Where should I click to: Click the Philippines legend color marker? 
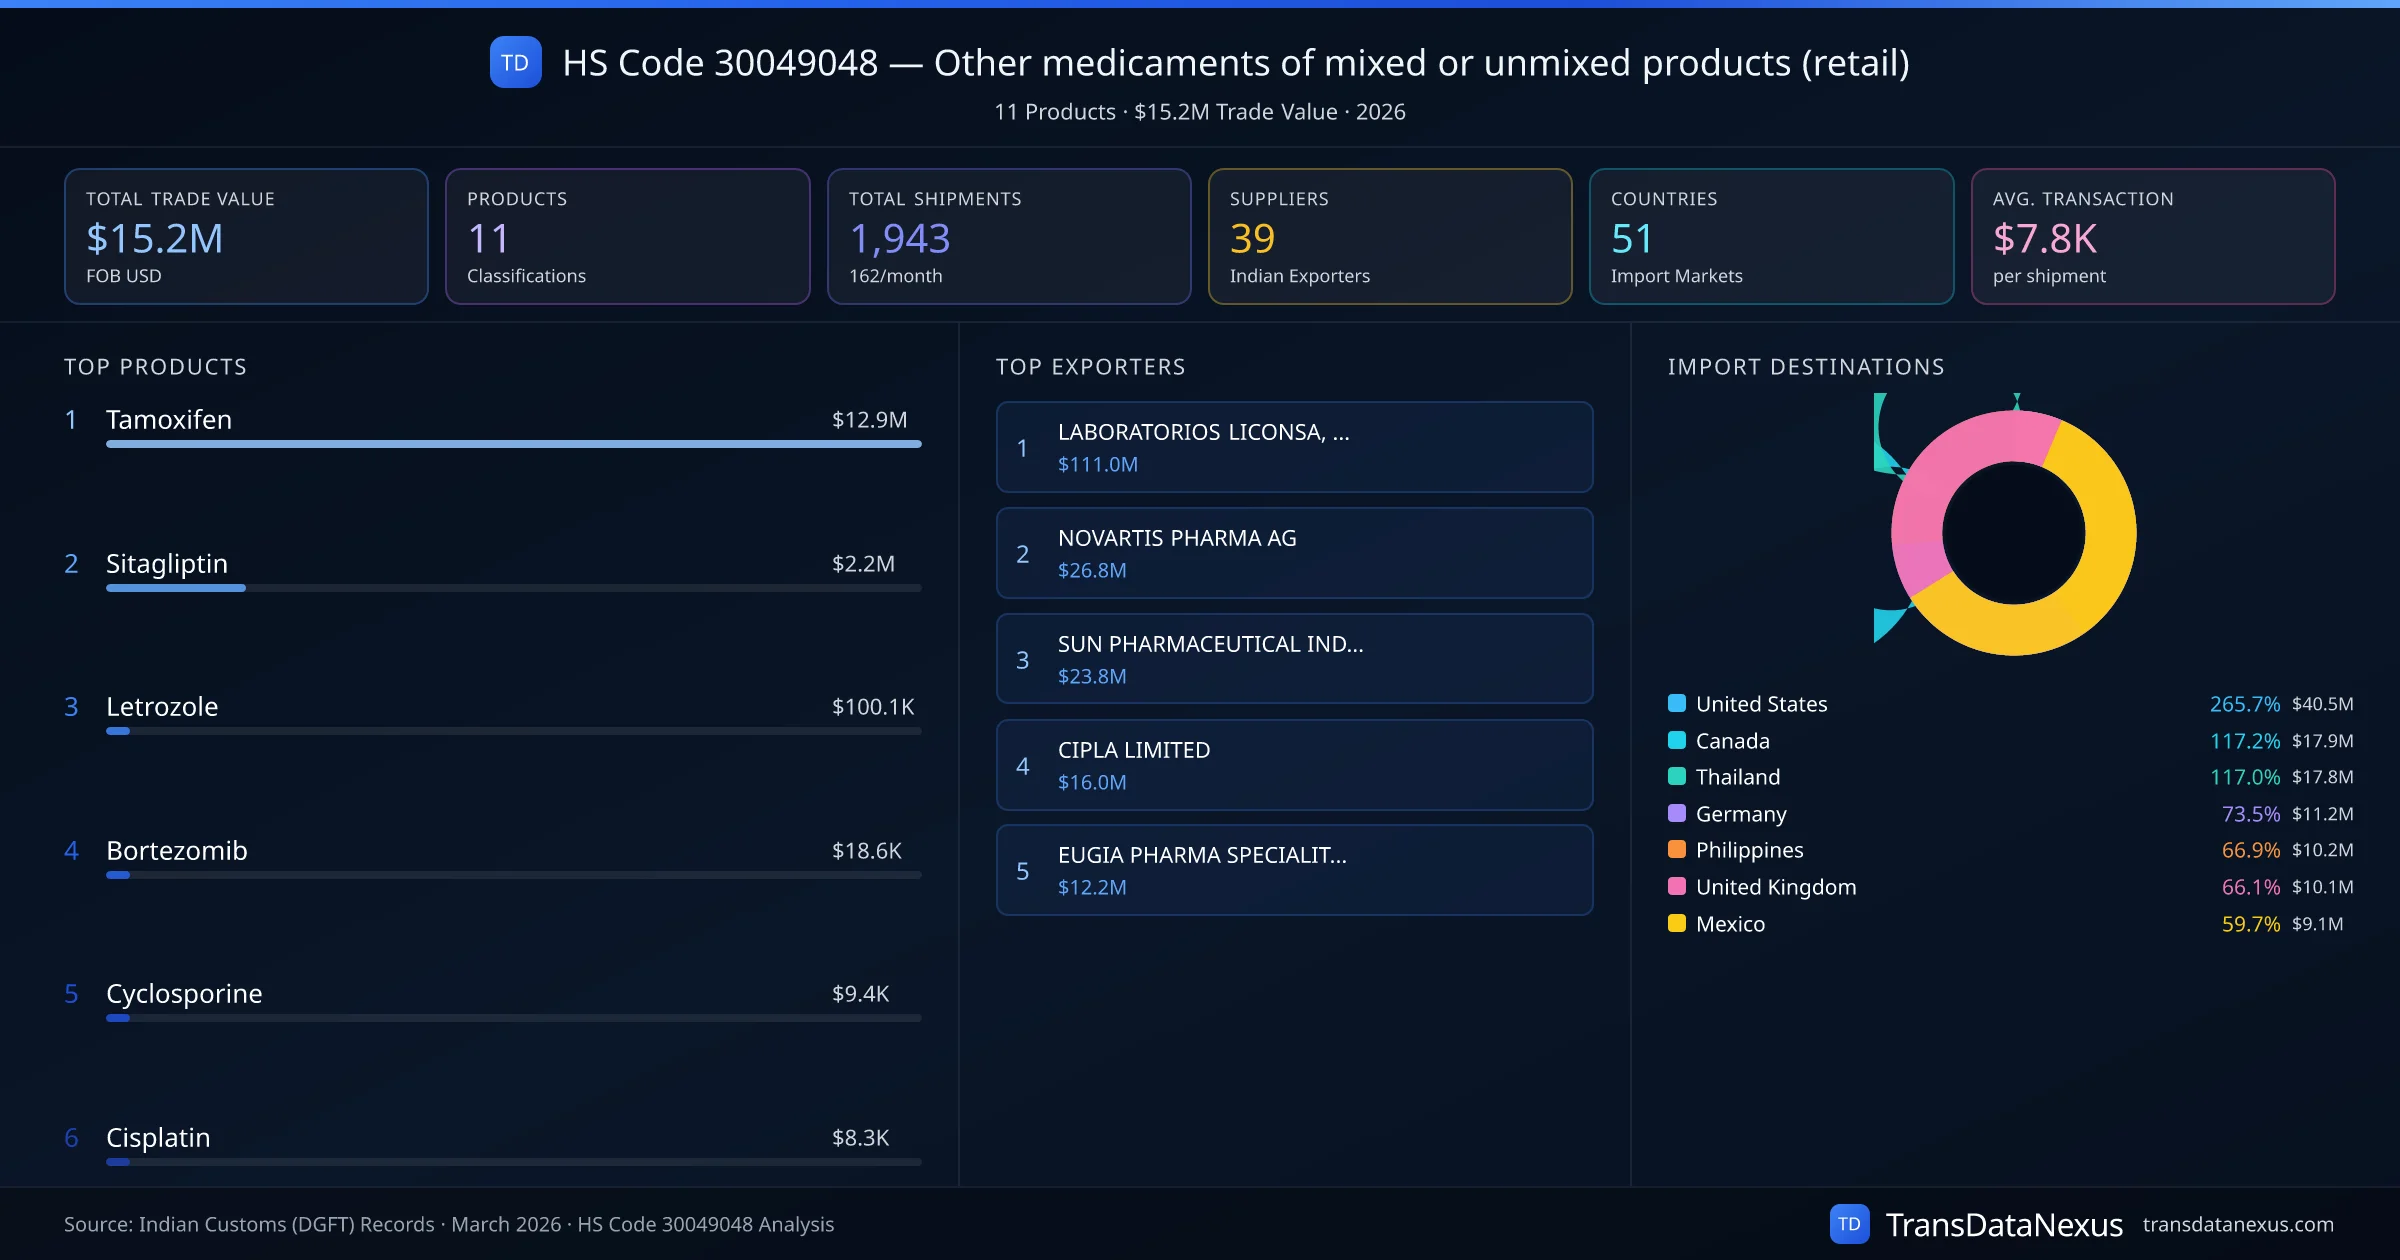(x=1676, y=850)
